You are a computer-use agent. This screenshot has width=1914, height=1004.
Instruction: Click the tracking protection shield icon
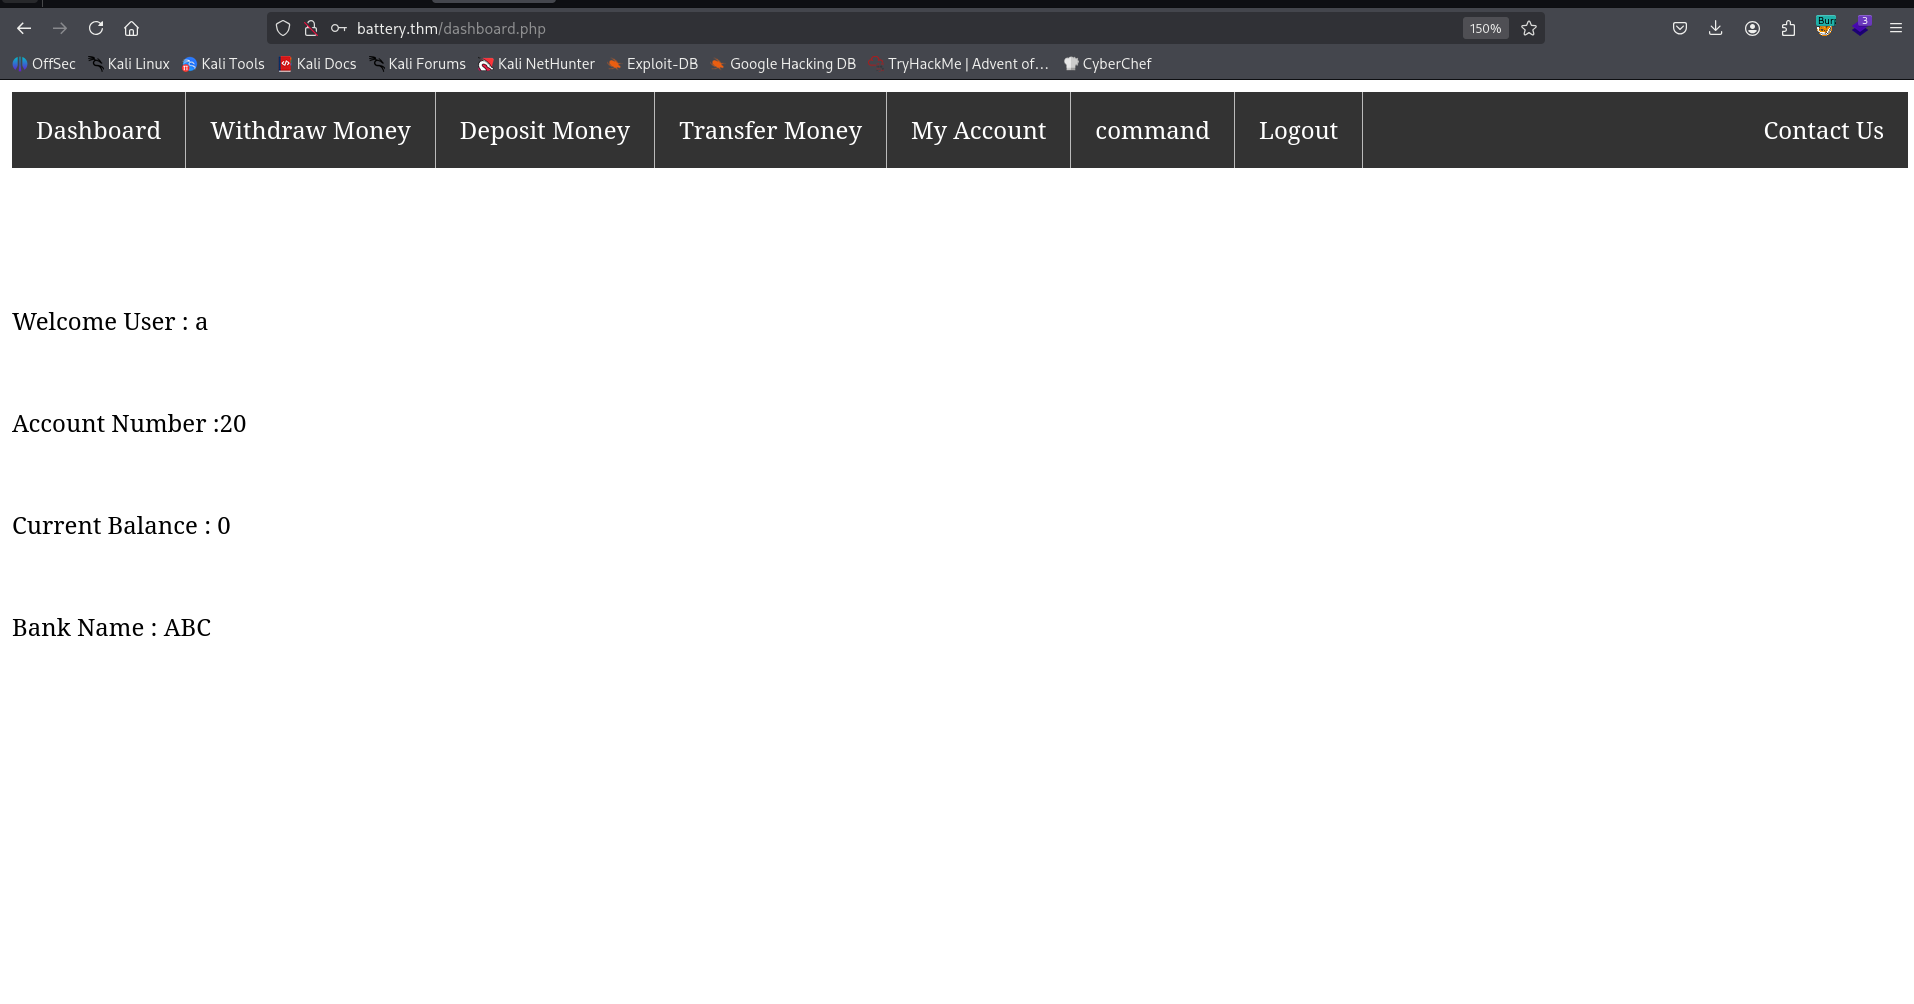[x=282, y=28]
